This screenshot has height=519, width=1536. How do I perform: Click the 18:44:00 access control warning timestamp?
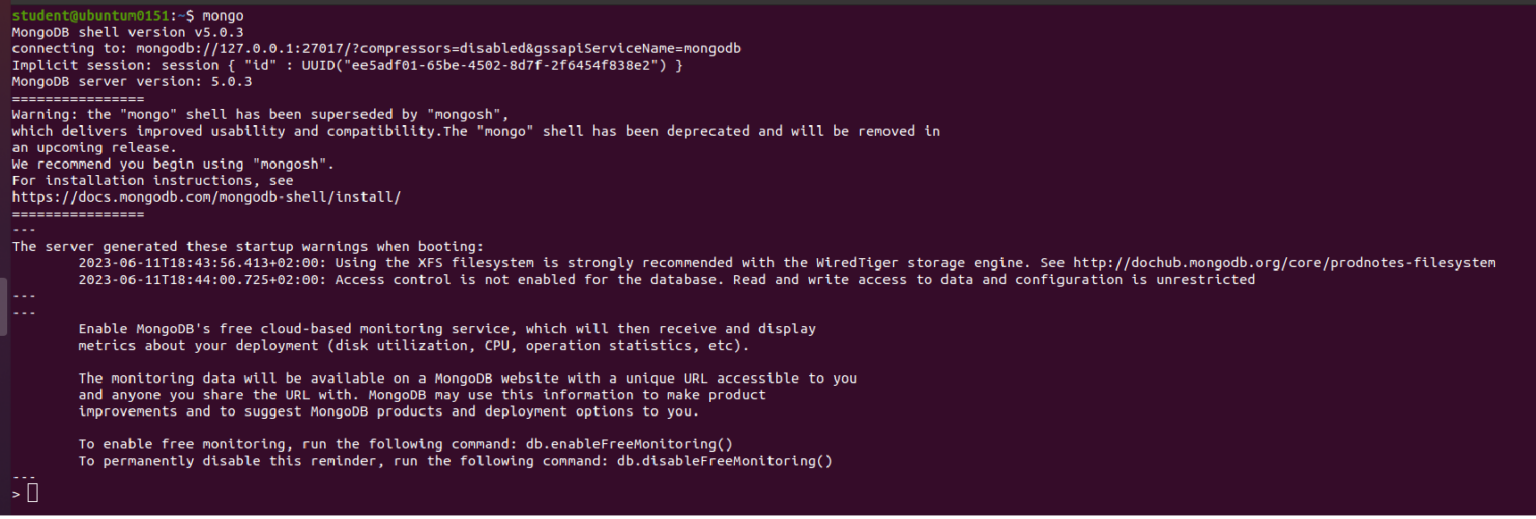(198, 280)
